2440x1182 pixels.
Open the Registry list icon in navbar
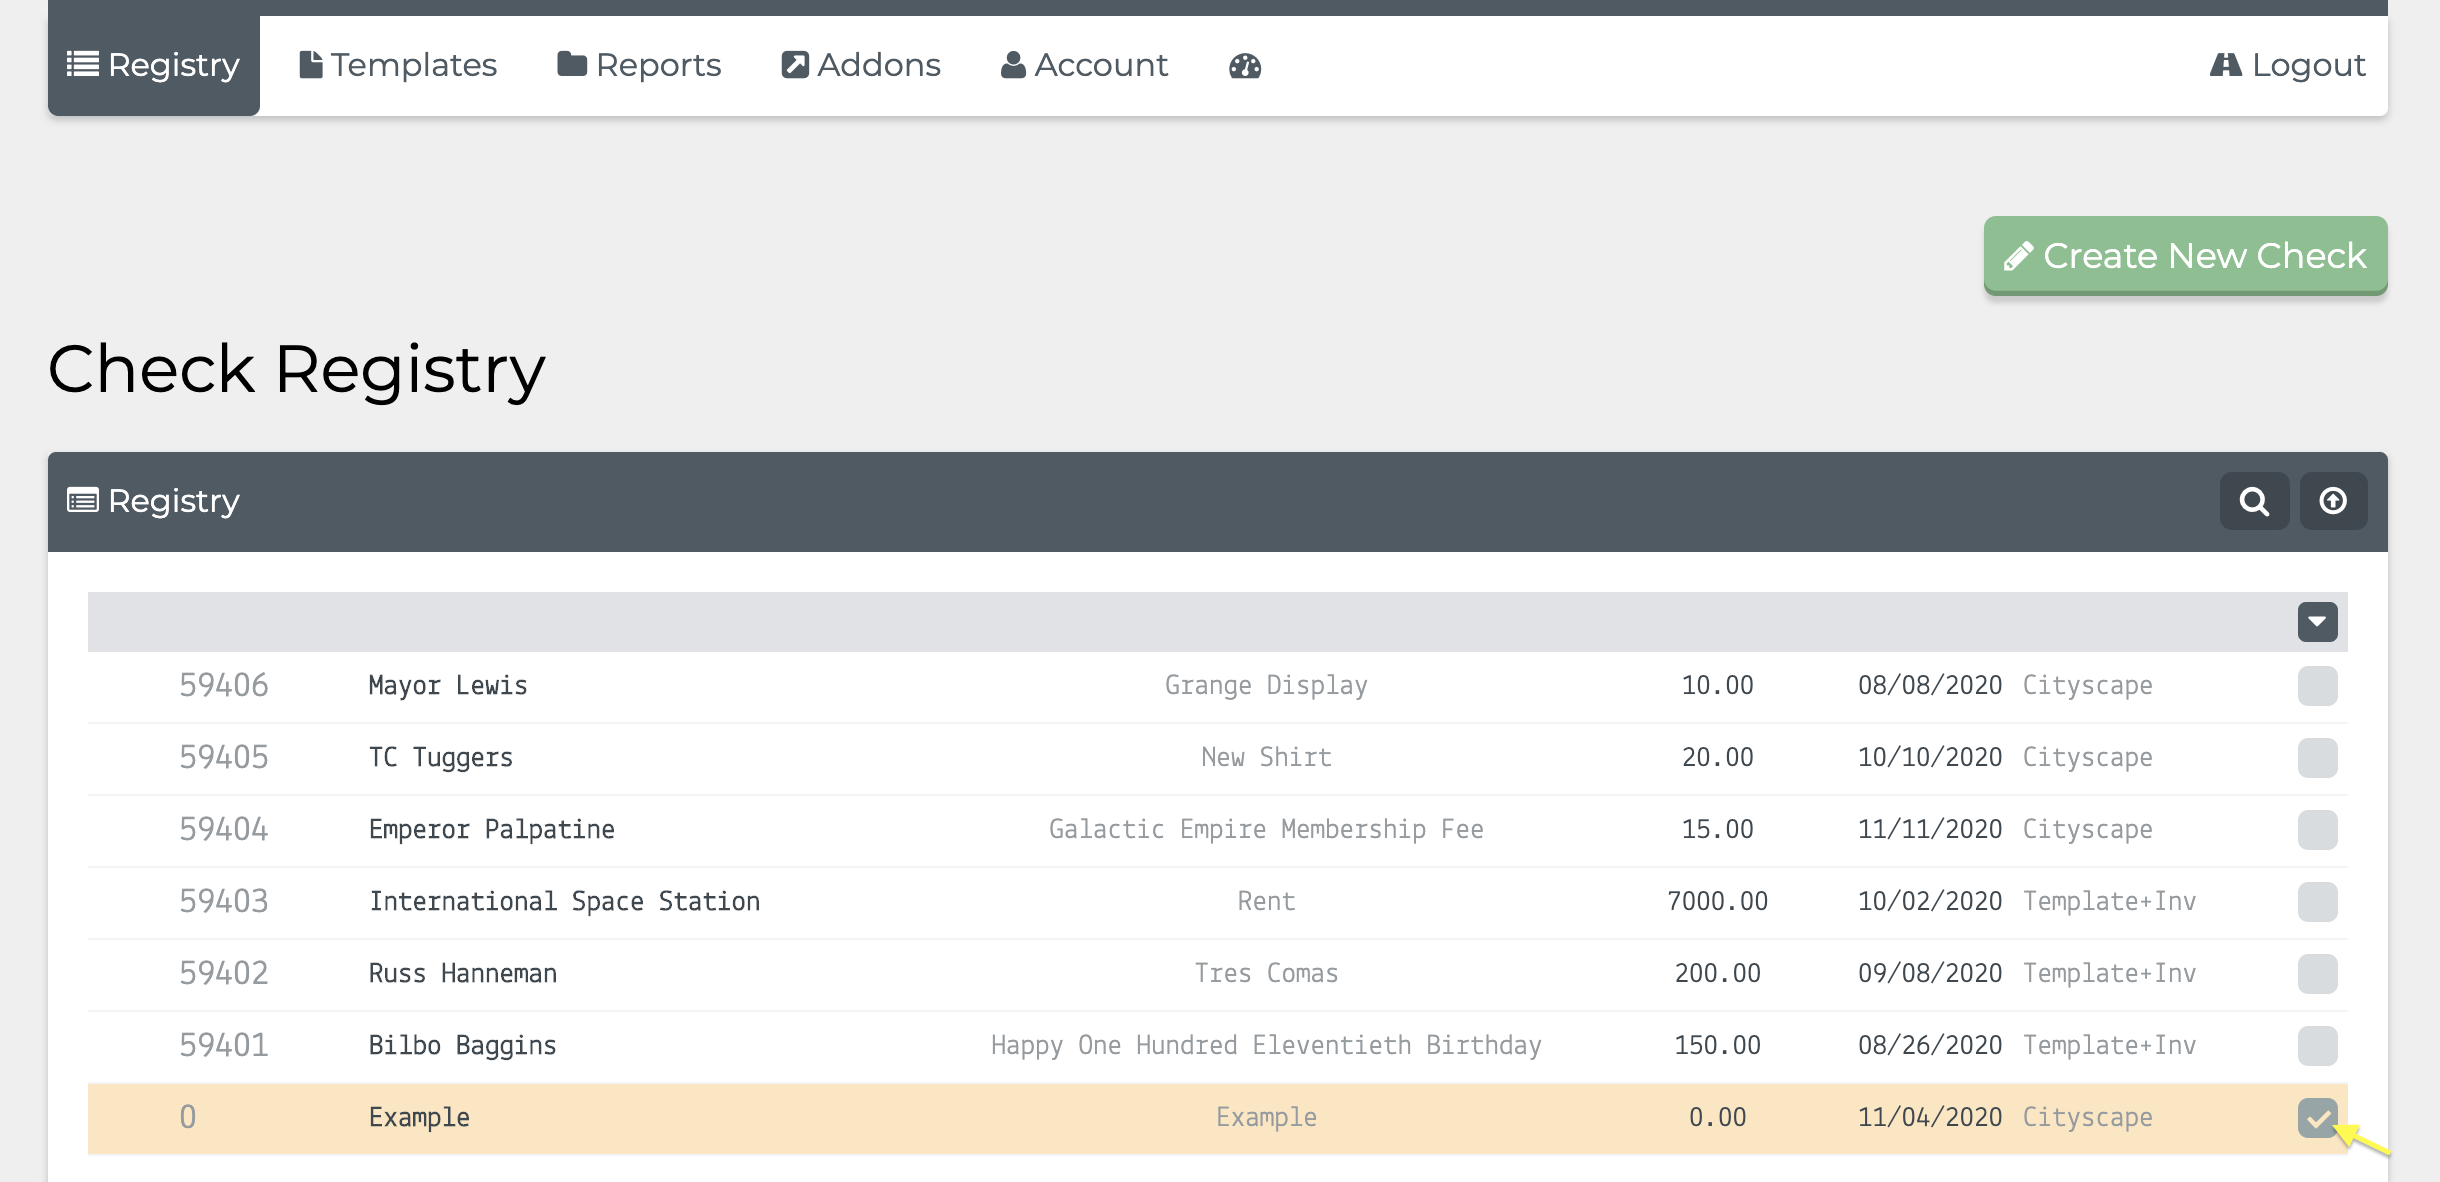tap(80, 64)
